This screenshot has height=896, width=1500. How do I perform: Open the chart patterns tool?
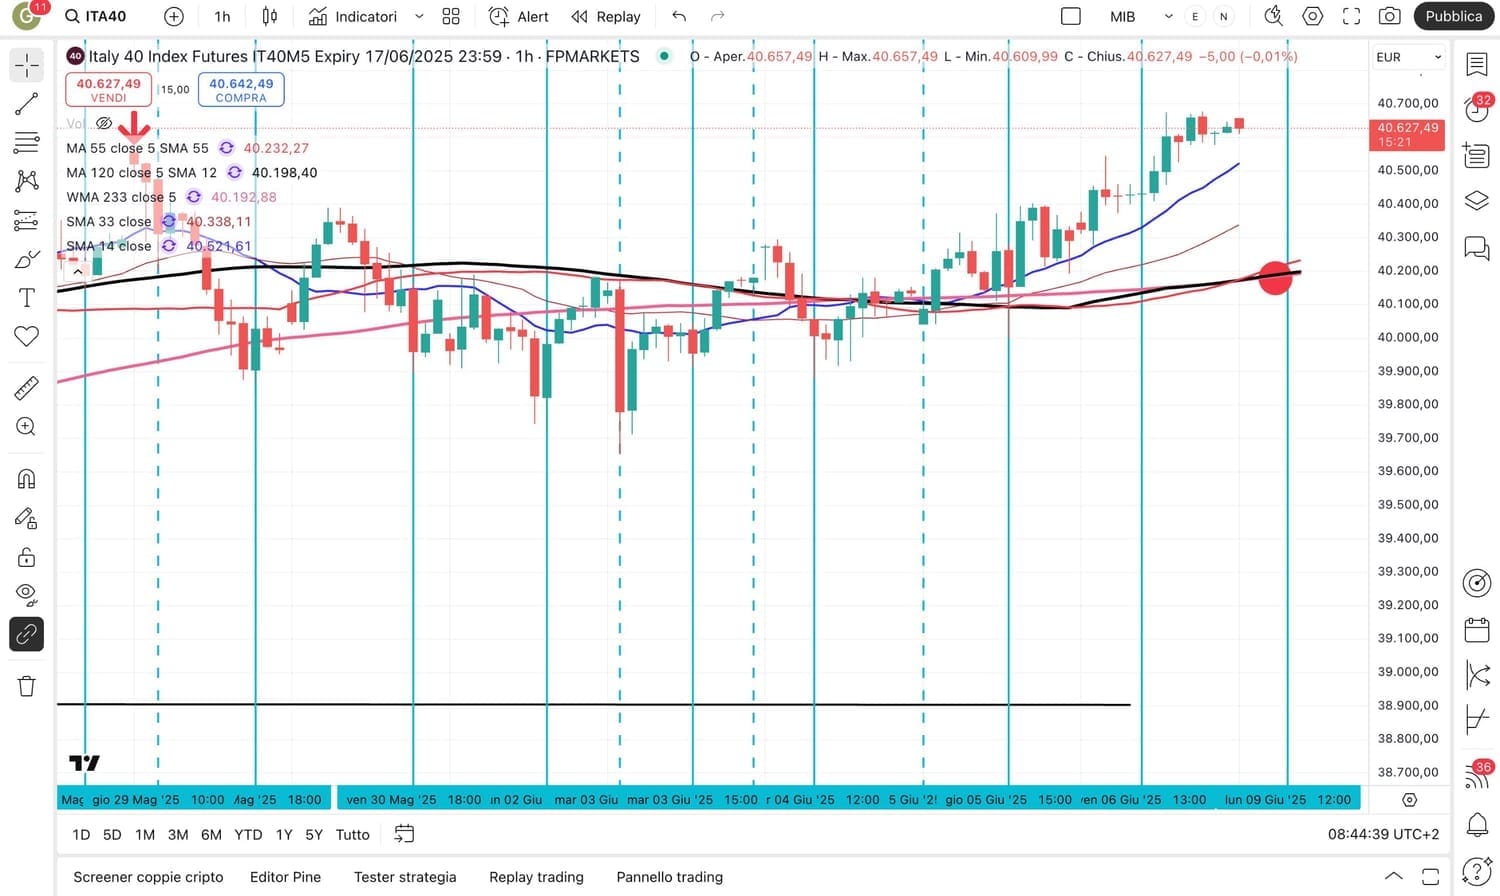(27, 181)
